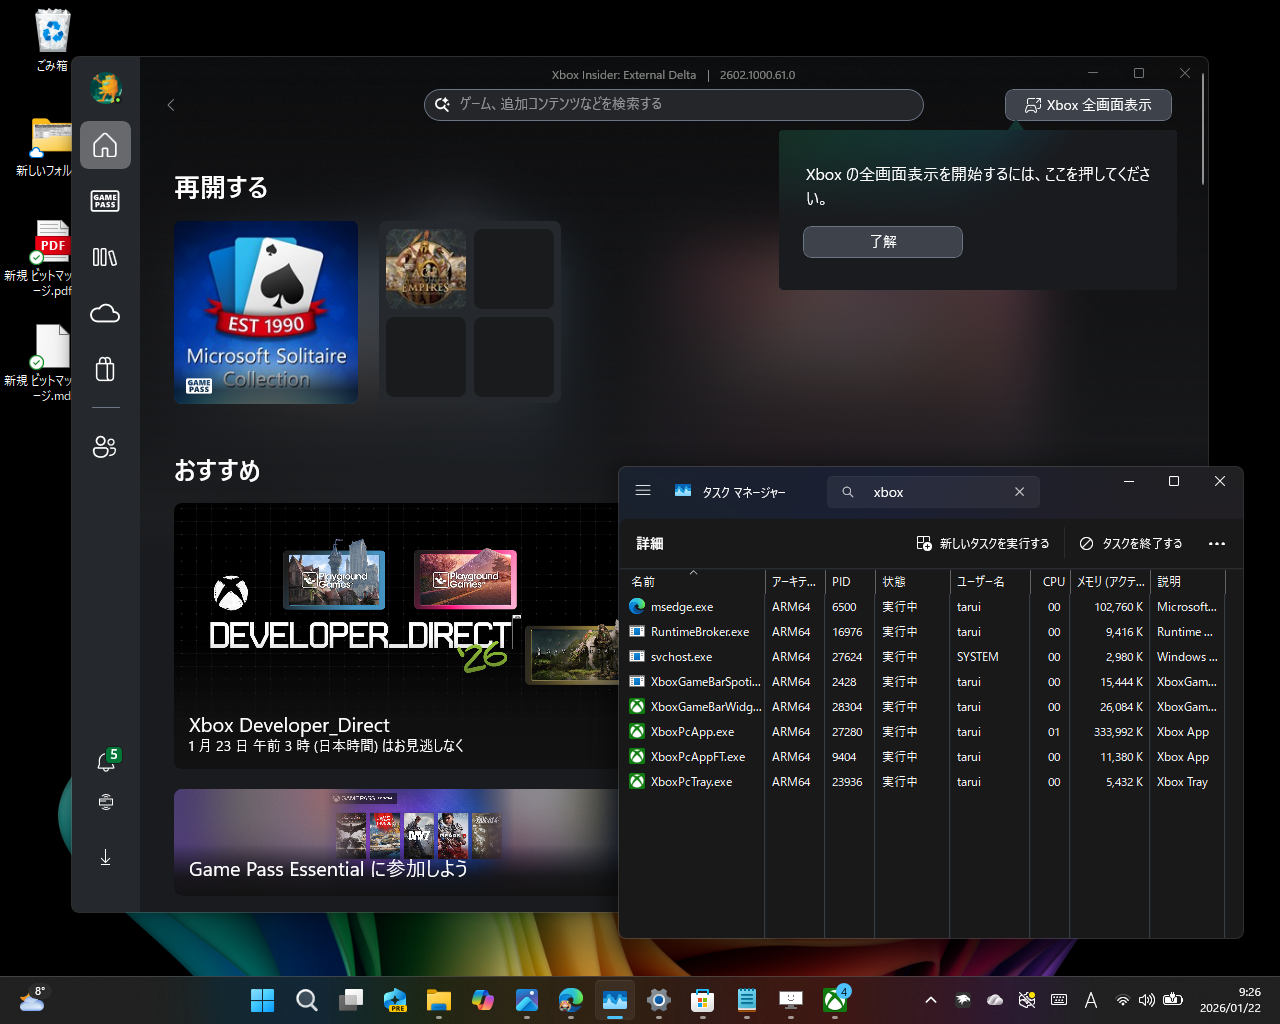Open Microsoft Store from the taskbar
This screenshot has width=1280, height=1024.
(x=703, y=1000)
